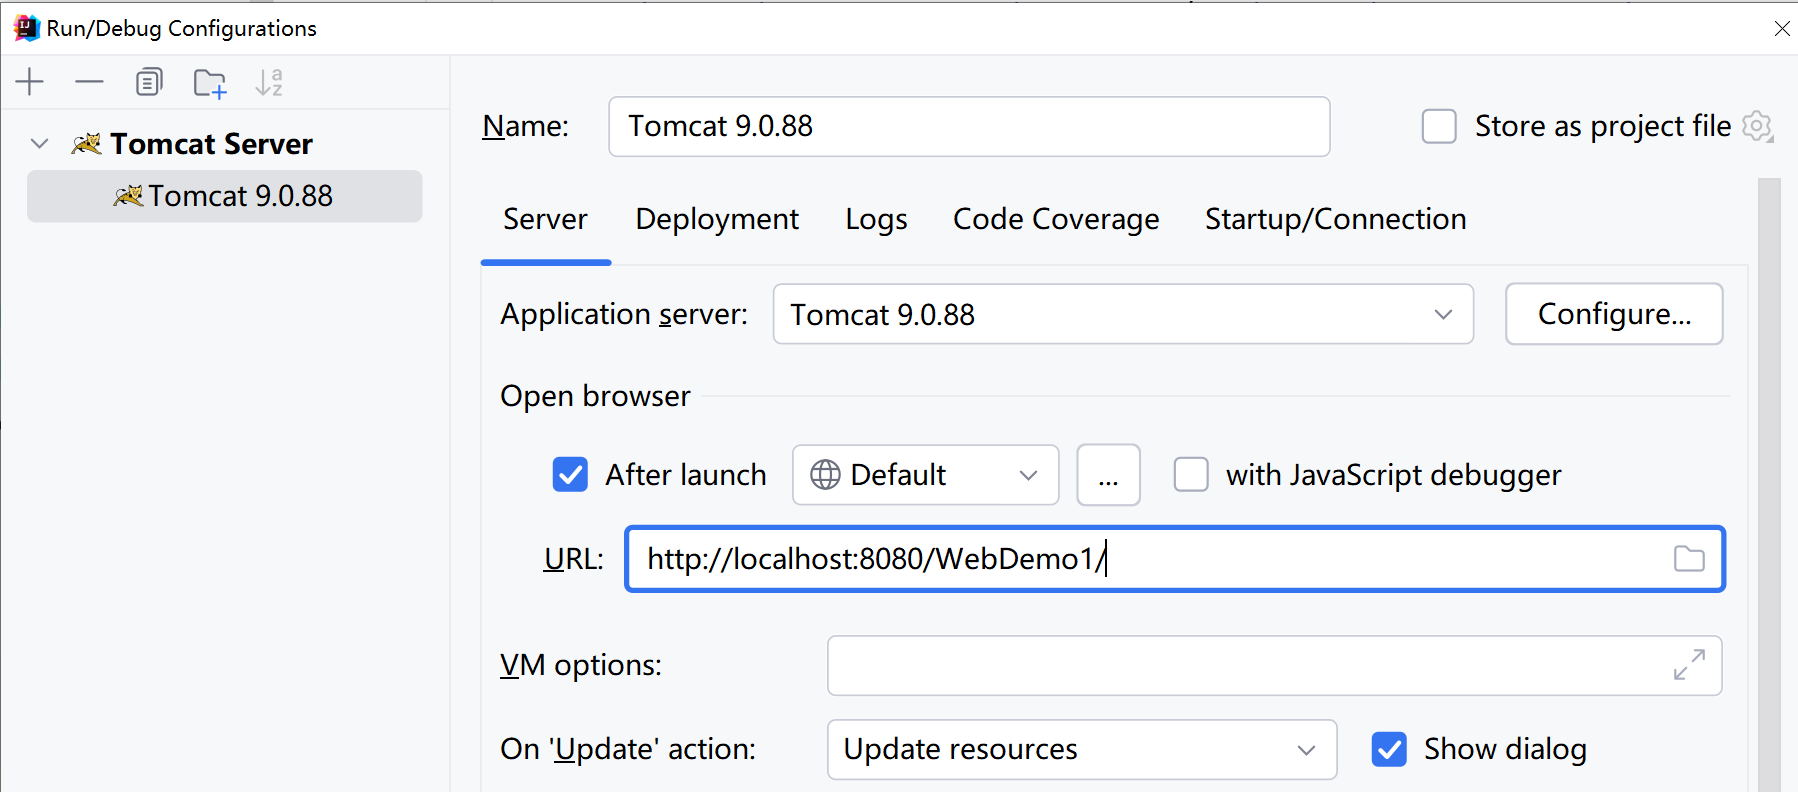
Task: Click the browser ellipsis (...) button
Action: pyautogui.click(x=1108, y=475)
